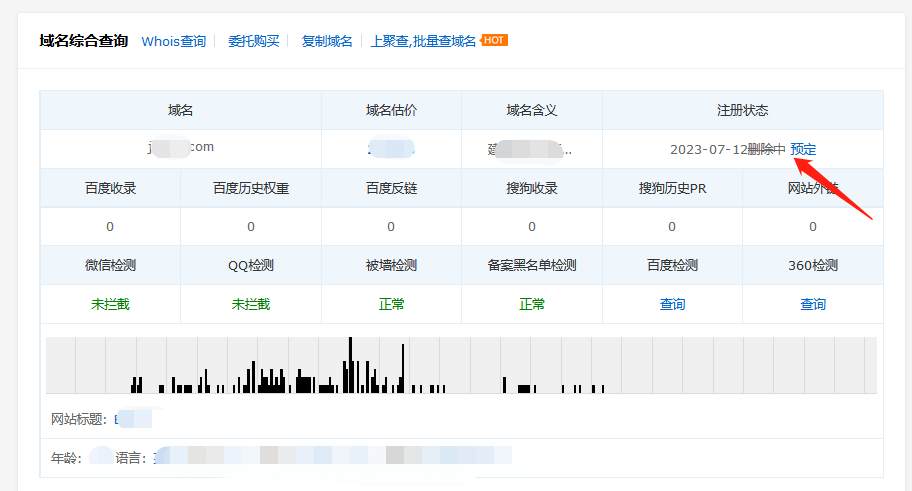Click the 360检测 header cell
The width and height of the screenshot is (912, 491).
[813, 265]
